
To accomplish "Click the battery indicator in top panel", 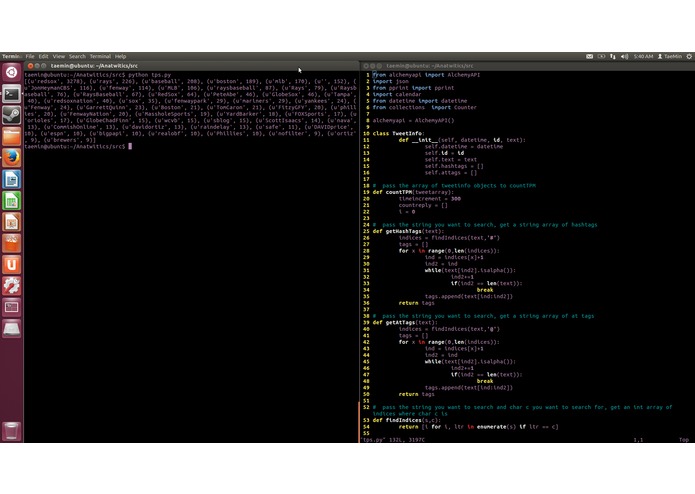I will click(601, 56).
